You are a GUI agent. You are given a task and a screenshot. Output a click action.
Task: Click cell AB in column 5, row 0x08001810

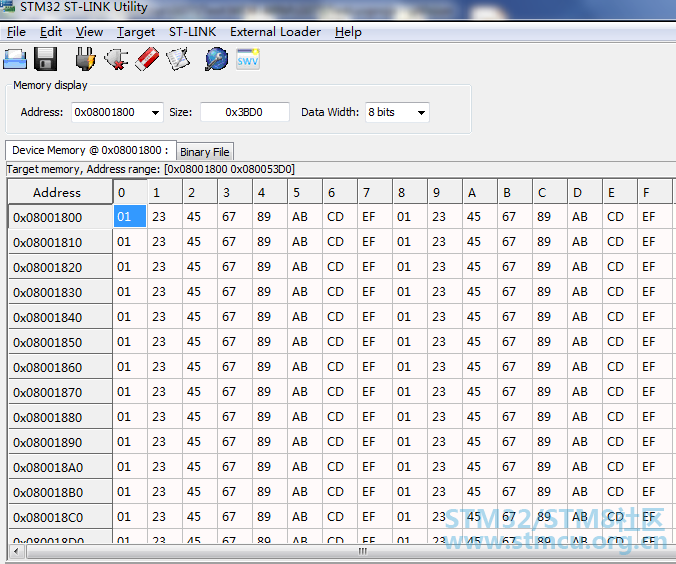[x=305, y=241]
